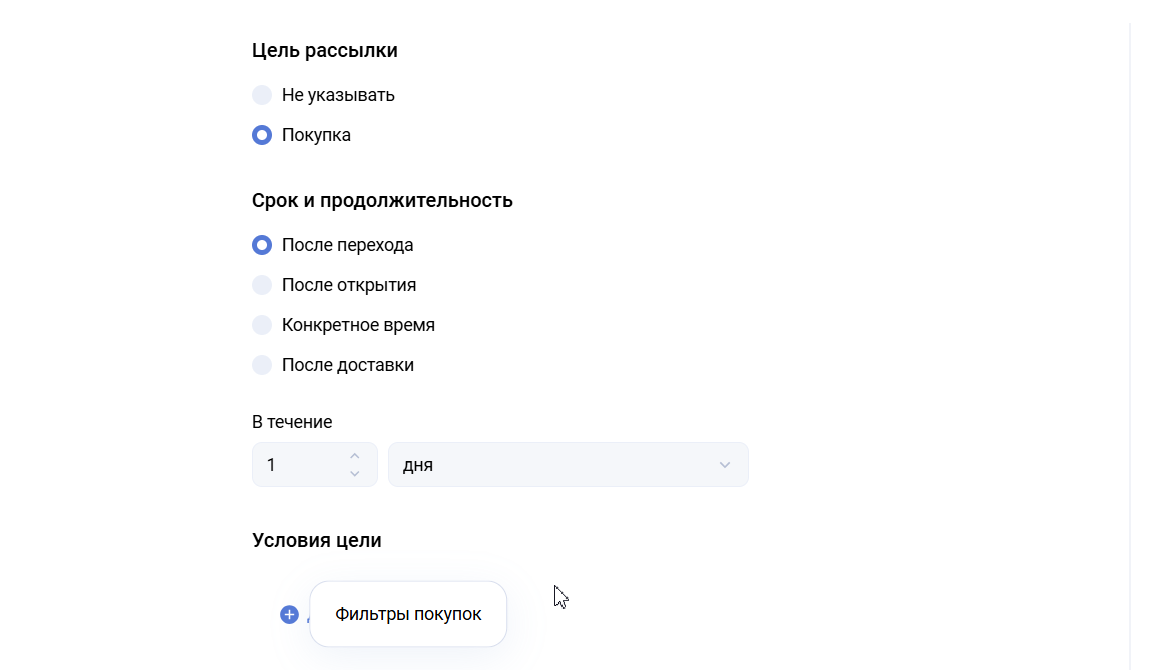Click the down arrow in the В течение stepper
The height and width of the screenshot is (670, 1159).
[x=354, y=473]
